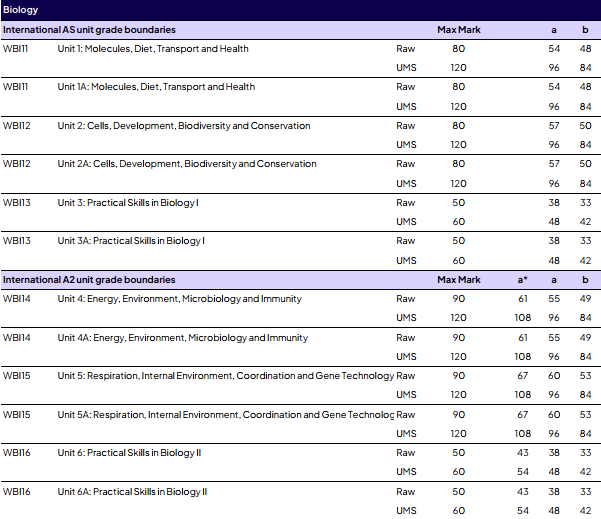The width and height of the screenshot is (601, 519).
Task: Select the International A2 unit grade boundaries heading
Action: tap(89, 280)
